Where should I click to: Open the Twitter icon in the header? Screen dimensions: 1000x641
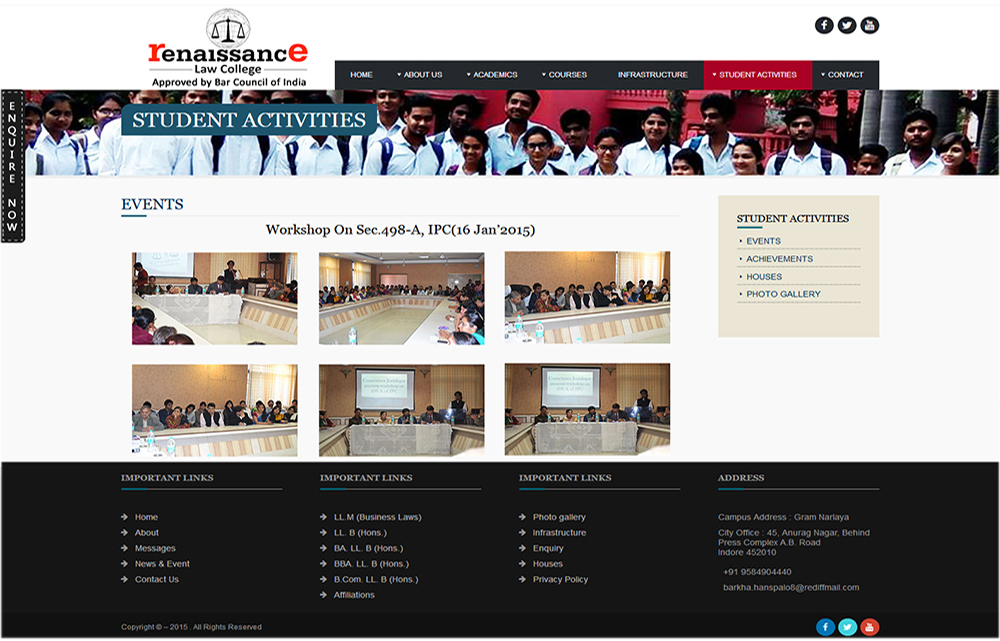tap(847, 25)
